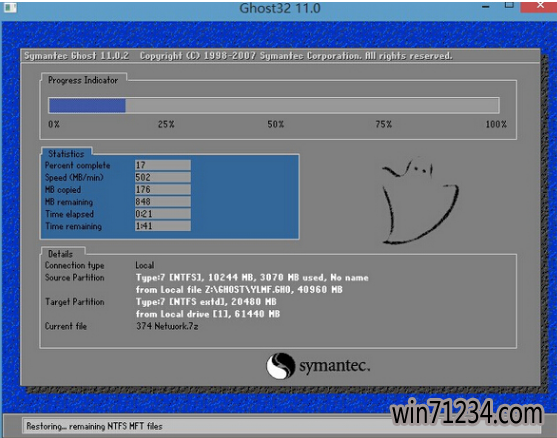The height and width of the screenshot is (438, 557).
Task: Click the Ghost mascot drawing
Action: coord(420,201)
